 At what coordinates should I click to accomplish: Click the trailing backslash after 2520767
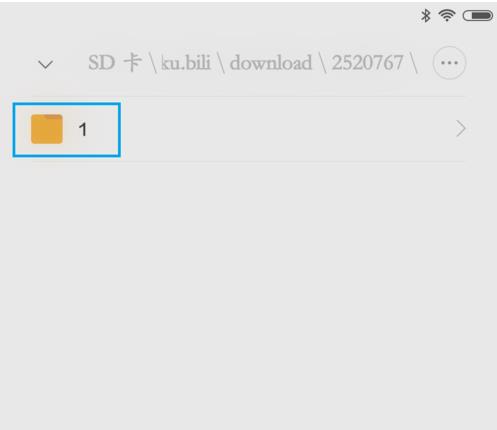coord(414,63)
